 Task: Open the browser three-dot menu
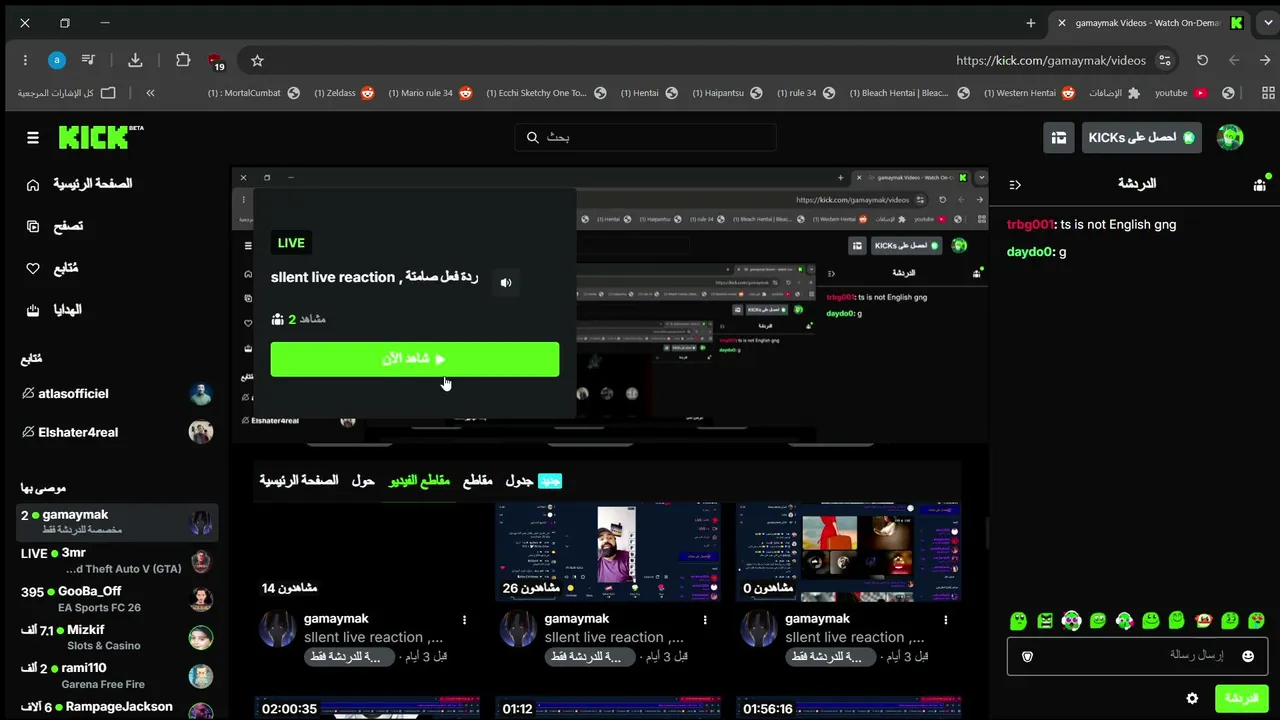click(x=25, y=60)
